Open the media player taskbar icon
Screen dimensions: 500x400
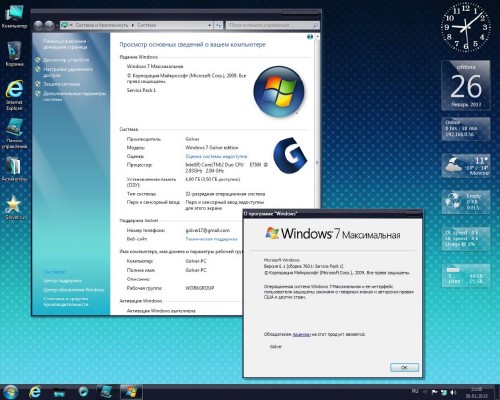[x=83, y=392]
